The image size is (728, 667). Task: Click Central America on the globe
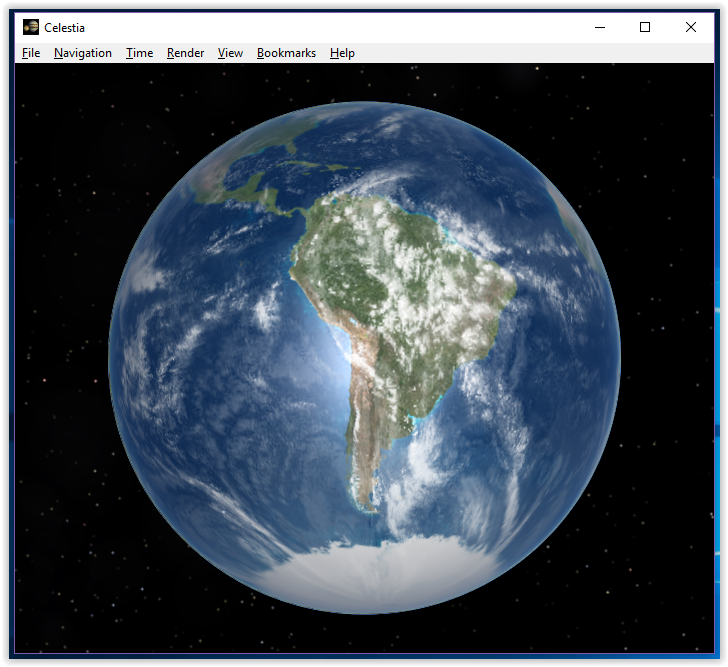point(250,193)
